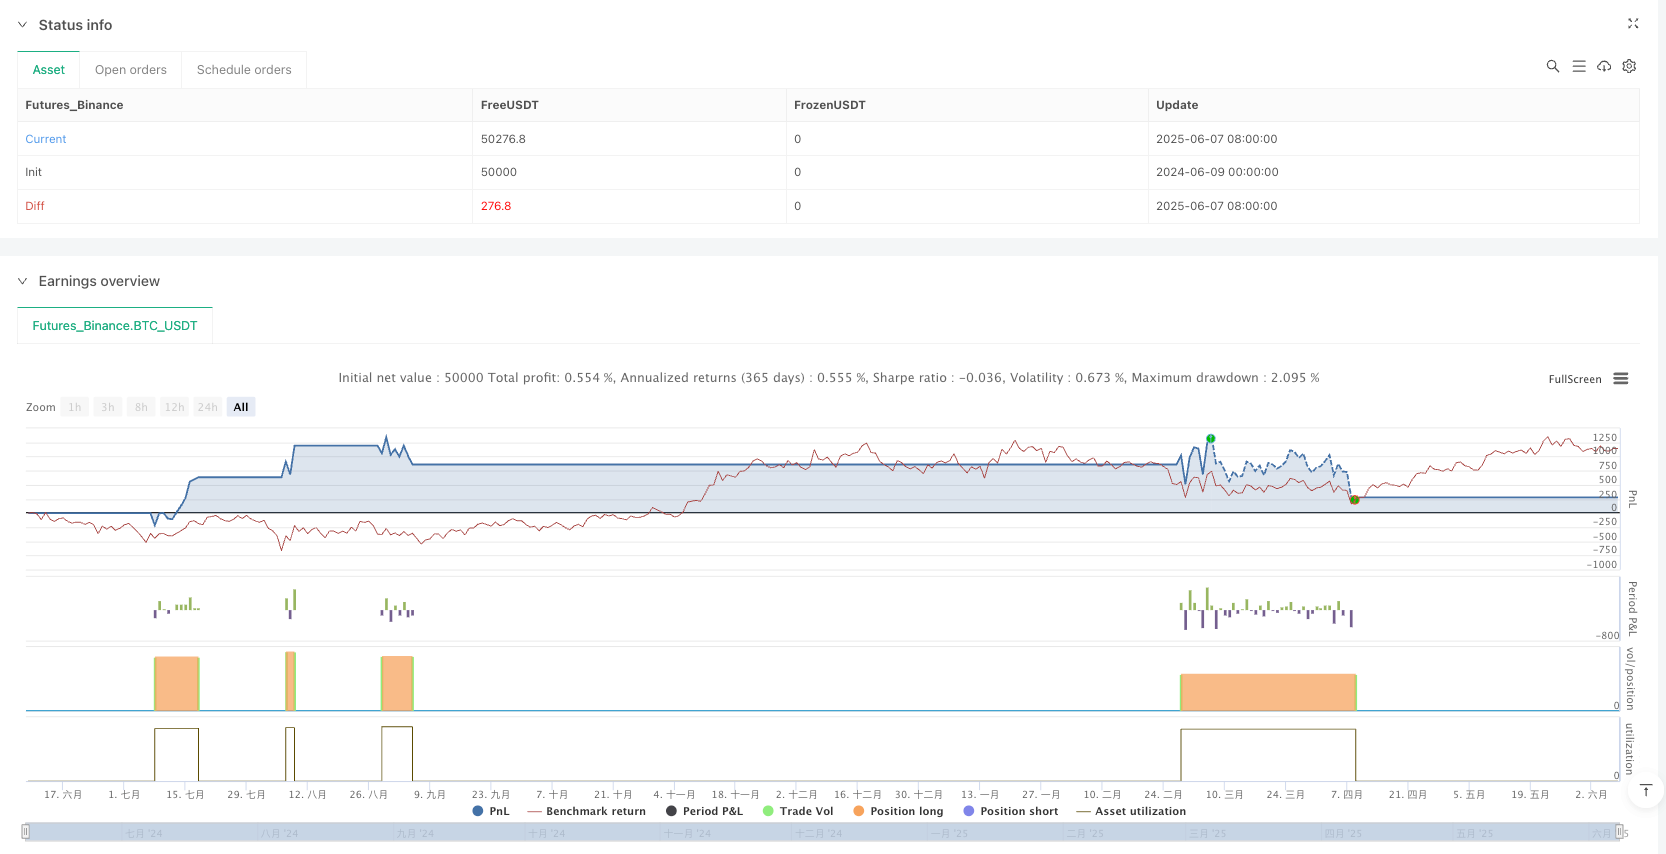Open the settings gear icon
Screen dimensions: 1666x854
click(1629, 66)
